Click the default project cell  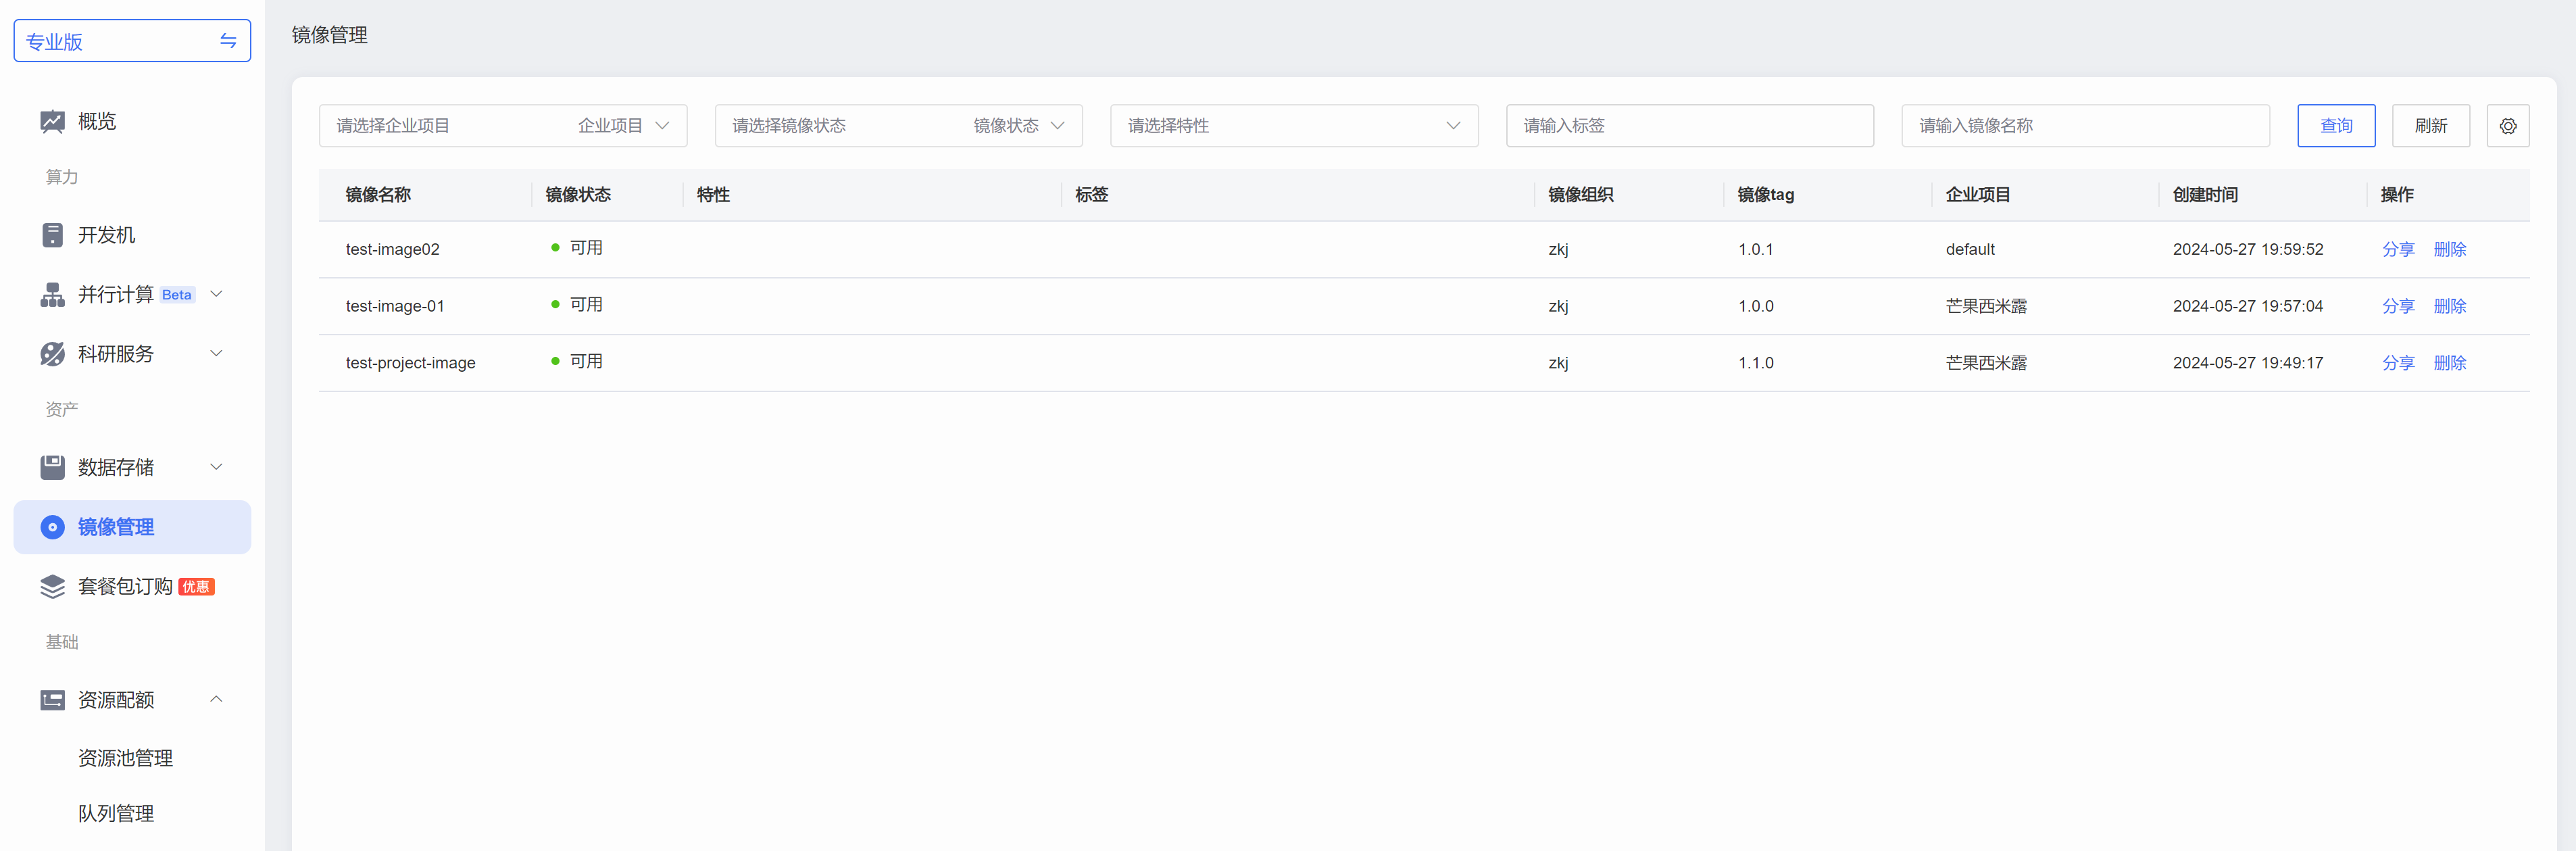click(1970, 249)
